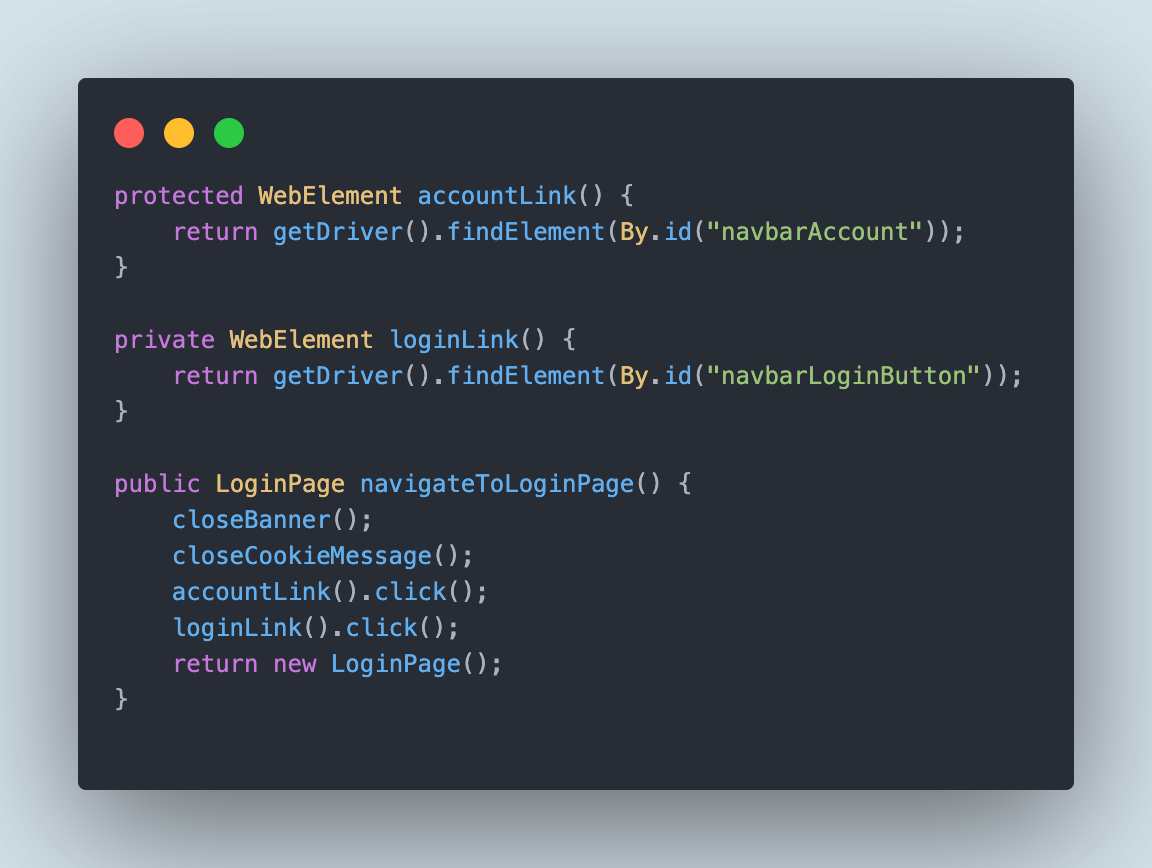
Task: Click the final closing brace
Action: [x=121, y=698]
